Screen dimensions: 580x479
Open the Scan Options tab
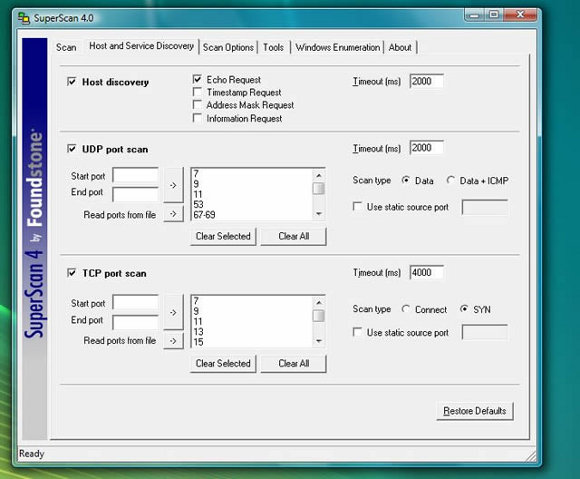pyautogui.click(x=228, y=47)
